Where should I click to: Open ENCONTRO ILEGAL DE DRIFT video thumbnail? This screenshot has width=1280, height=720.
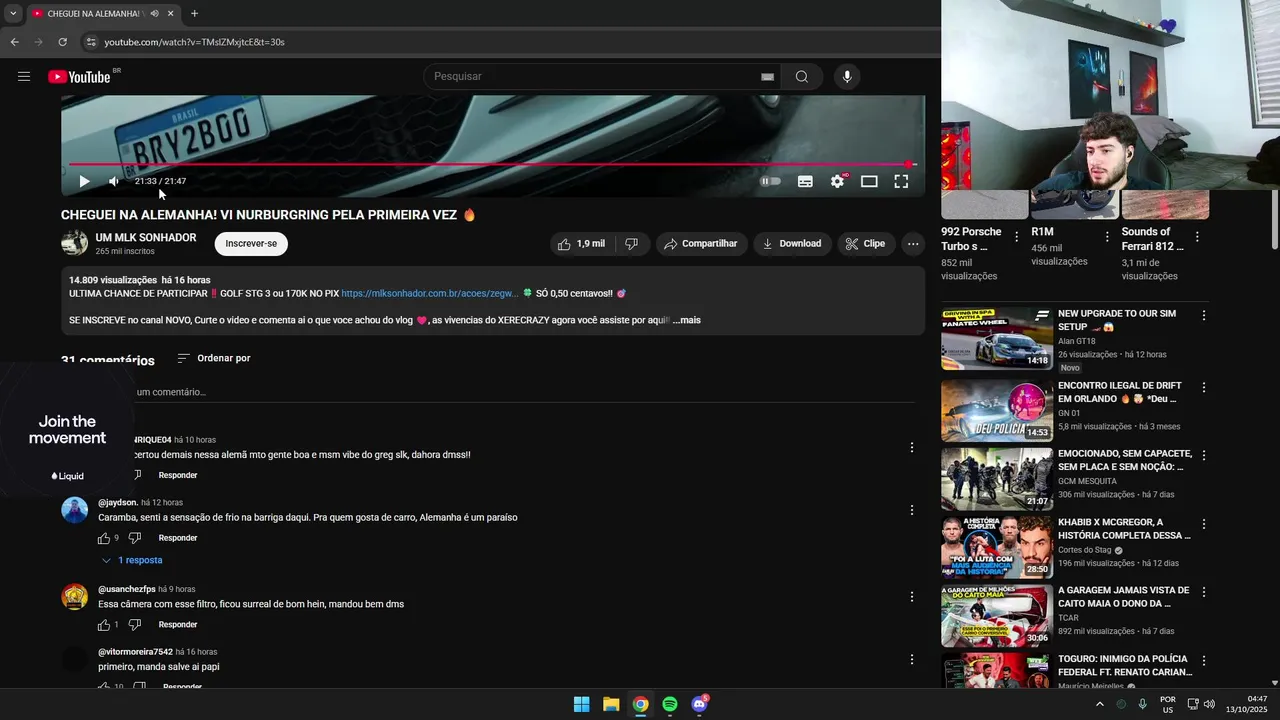(x=997, y=410)
